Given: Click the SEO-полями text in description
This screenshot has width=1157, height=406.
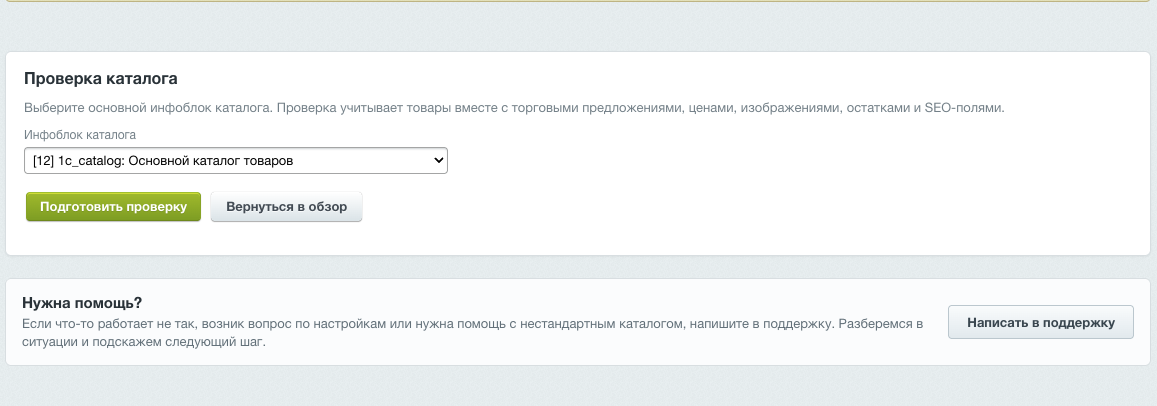Looking at the screenshot, I should pos(964,108).
